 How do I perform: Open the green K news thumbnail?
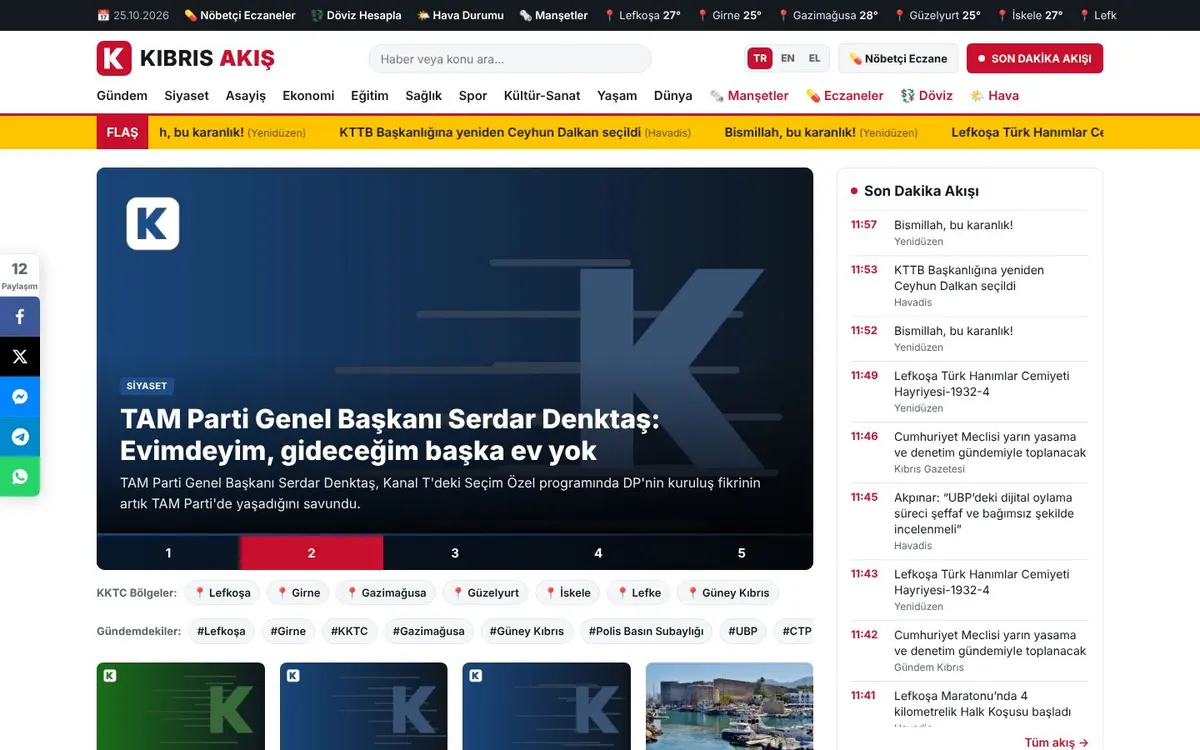click(x=181, y=706)
